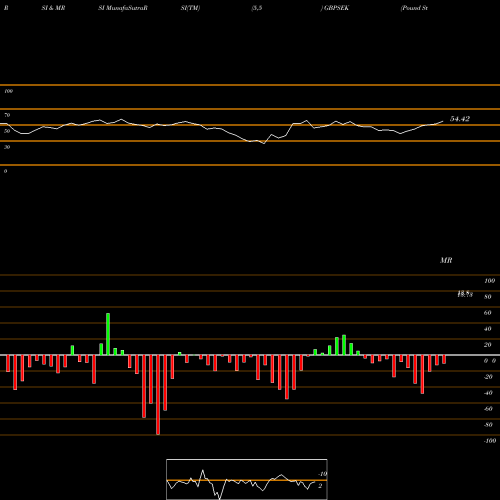Click the MR indicator title label

(x=446, y=260)
